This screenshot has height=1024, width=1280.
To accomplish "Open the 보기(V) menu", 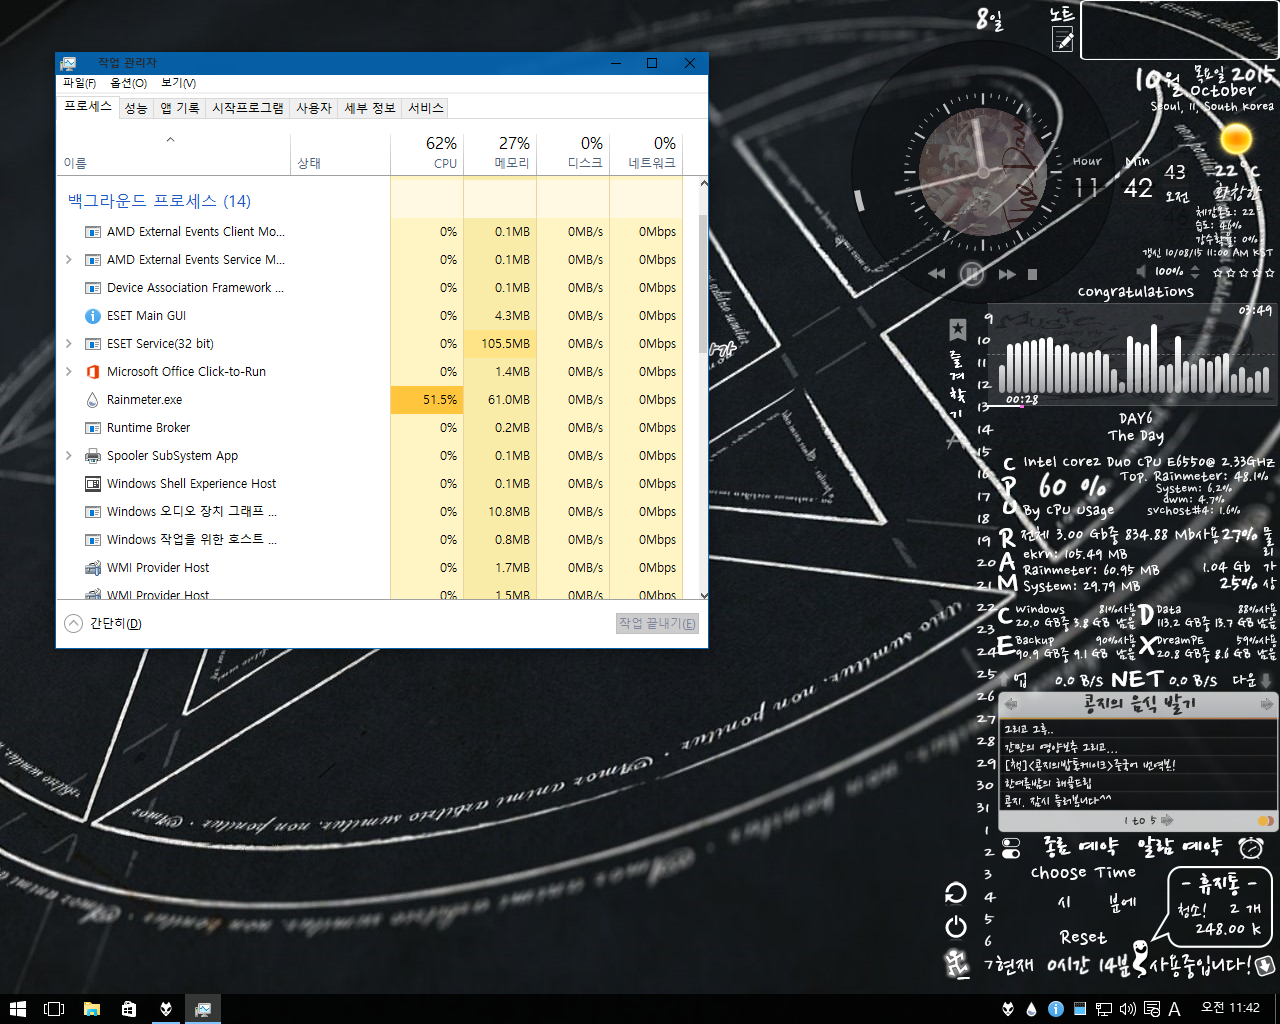I will pos(178,83).
